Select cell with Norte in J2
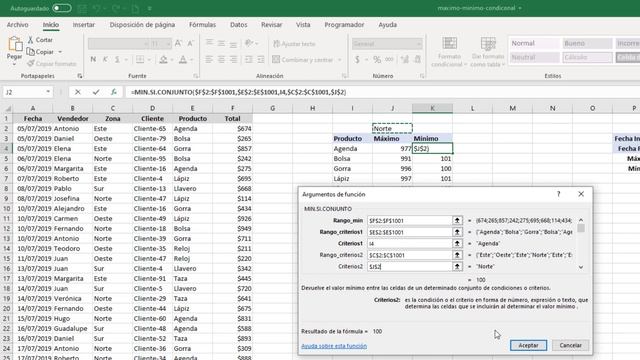Screen dimensions: 640x360 [392, 128]
